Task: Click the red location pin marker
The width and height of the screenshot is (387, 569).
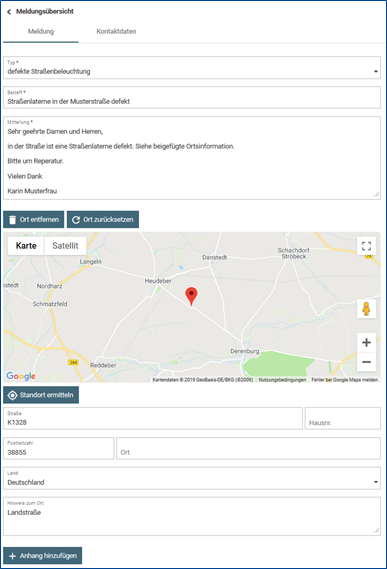Action: 191,296
